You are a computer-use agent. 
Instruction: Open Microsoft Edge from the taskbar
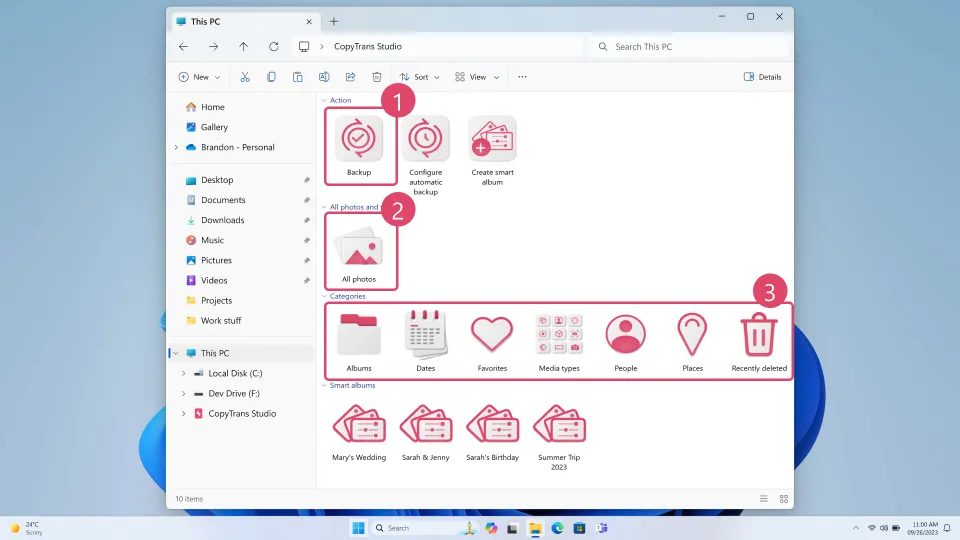click(557, 528)
